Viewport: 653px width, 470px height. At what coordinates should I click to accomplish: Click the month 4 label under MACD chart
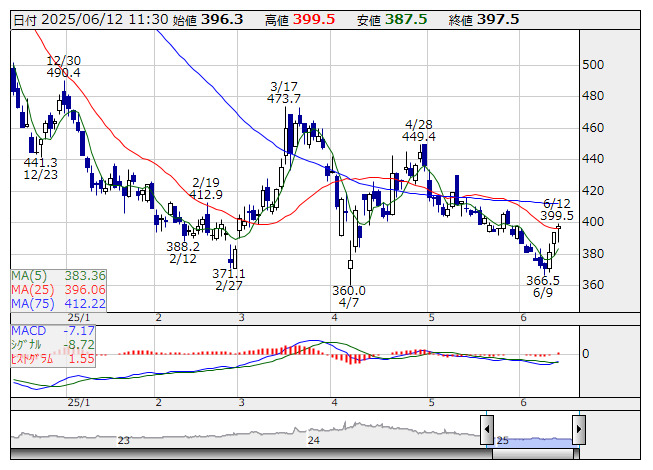334,403
